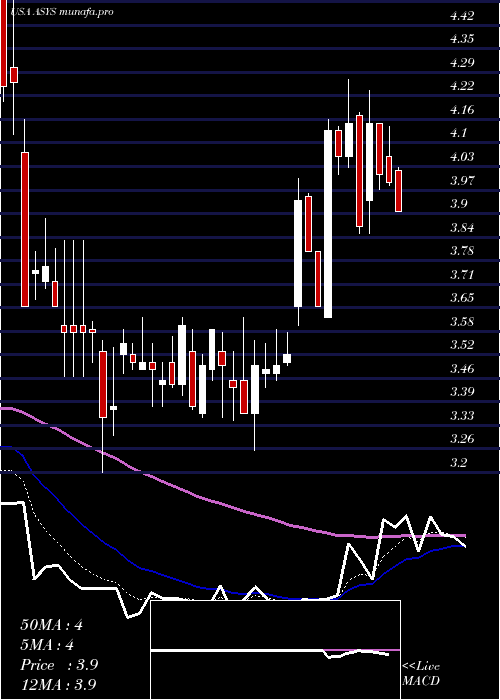
Task: Click the 3.58 price axis label
Action: [462, 321]
